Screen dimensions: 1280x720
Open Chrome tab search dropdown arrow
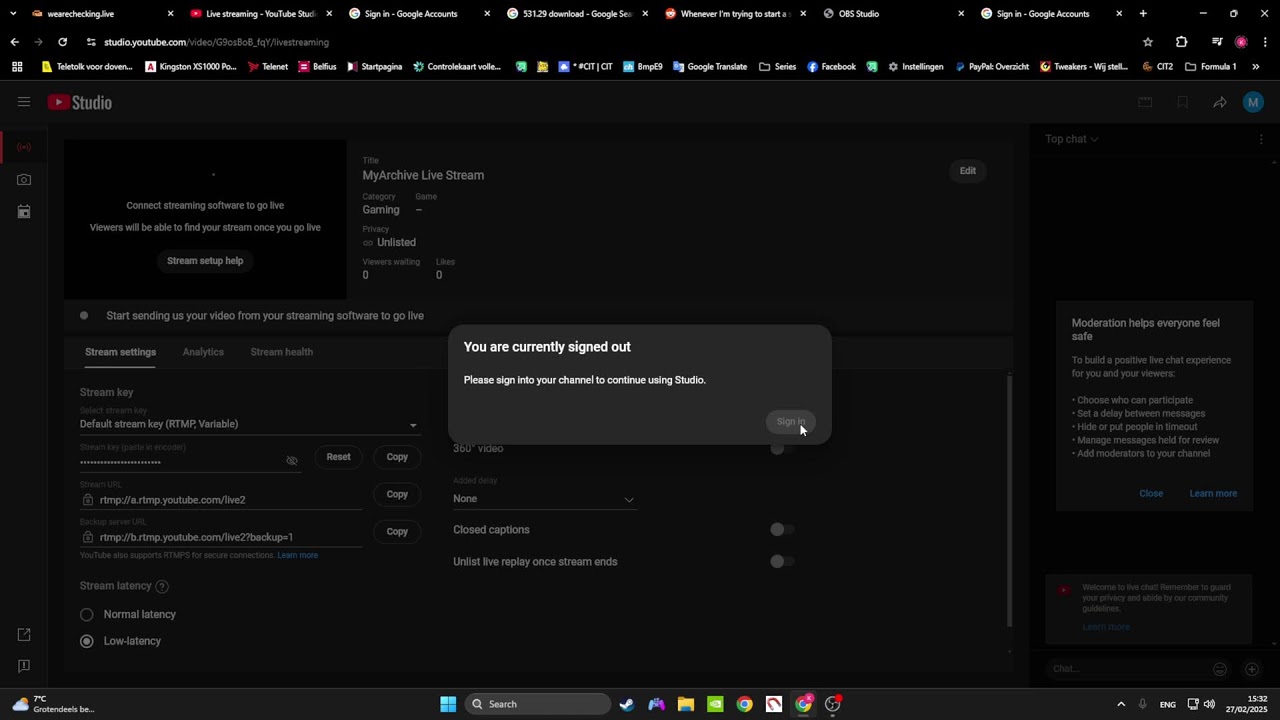13,14
